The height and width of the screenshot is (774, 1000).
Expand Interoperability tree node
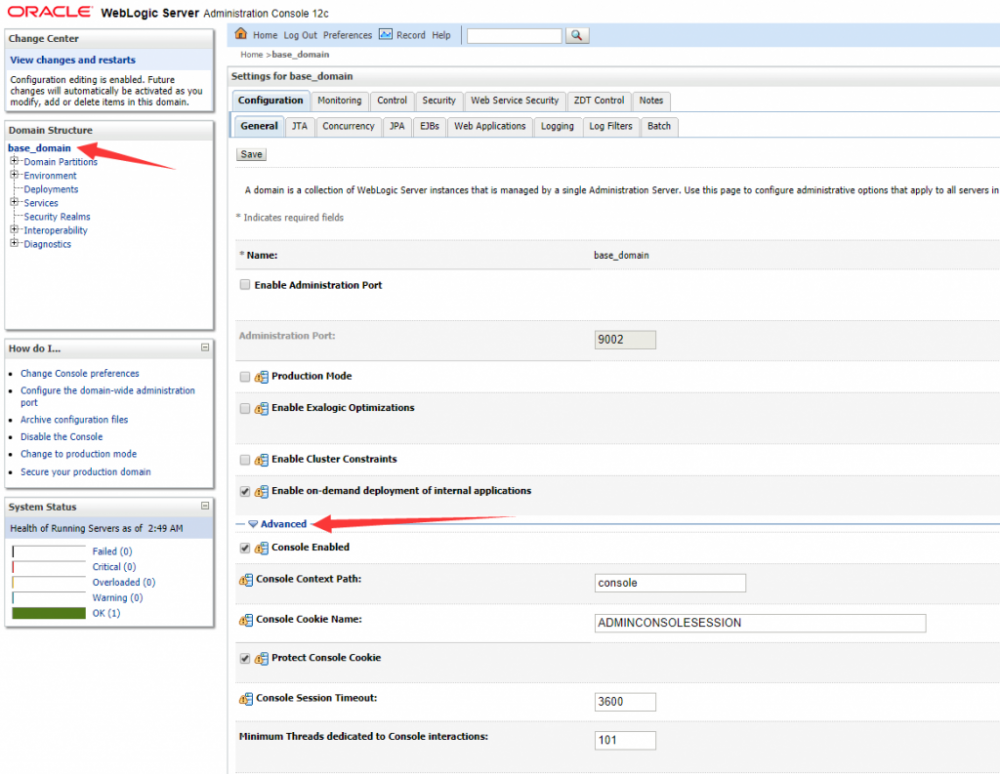[14, 230]
